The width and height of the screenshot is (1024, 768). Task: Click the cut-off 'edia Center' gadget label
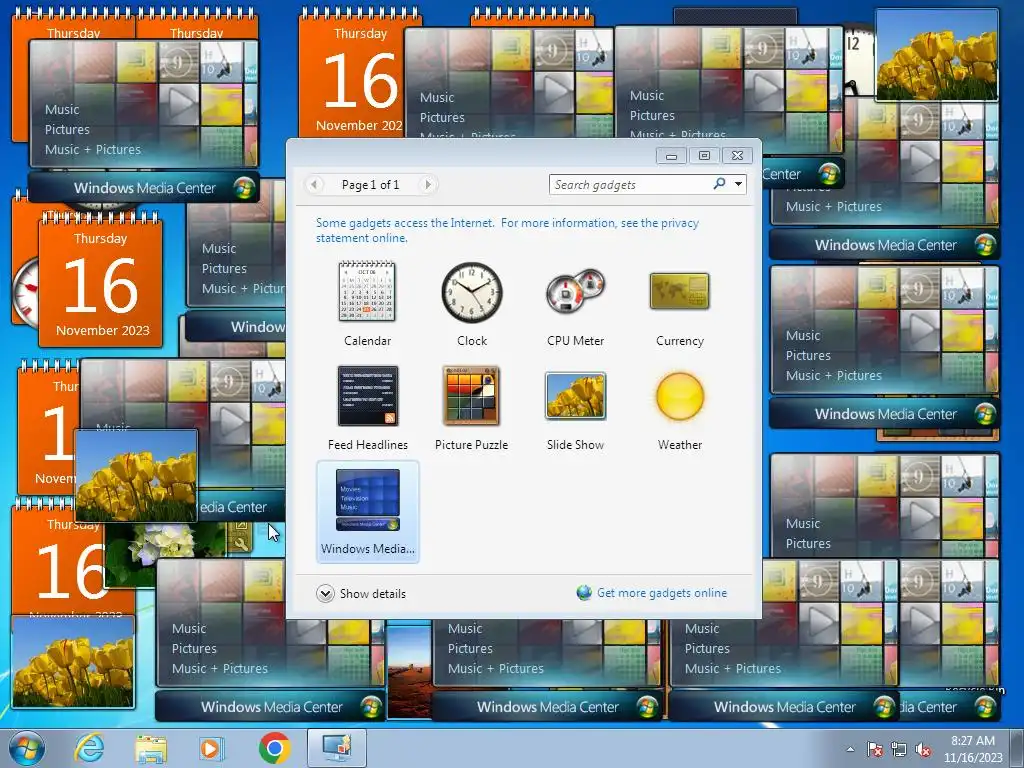click(x=242, y=507)
